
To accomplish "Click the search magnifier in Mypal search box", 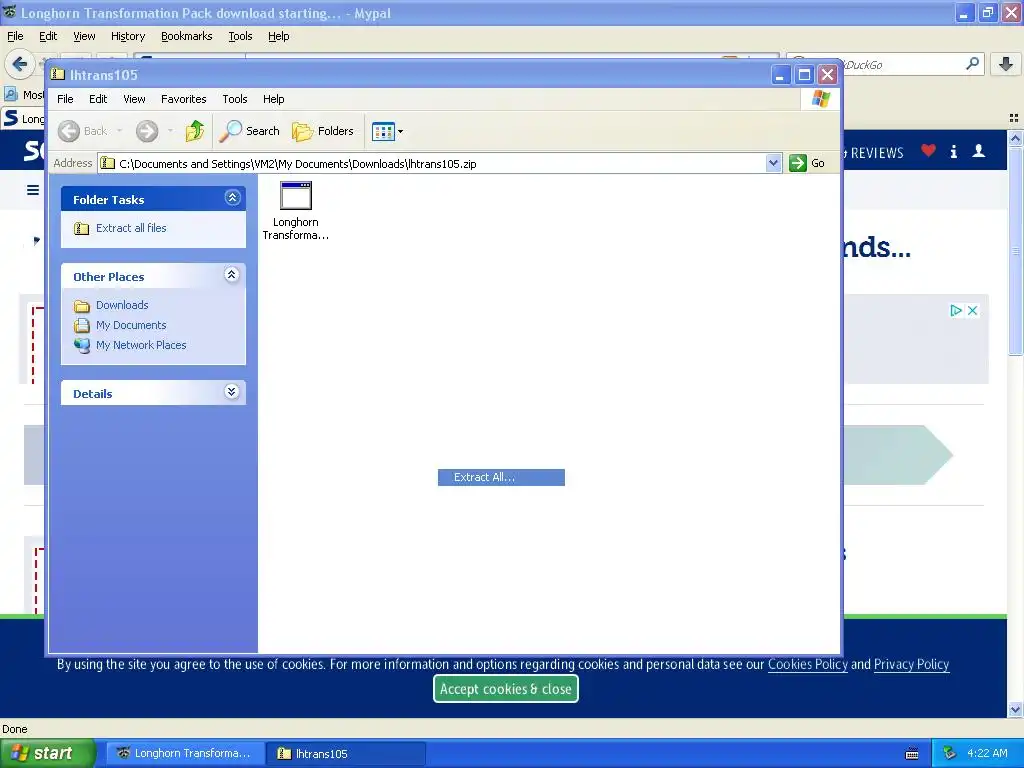I will click(x=972, y=64).
